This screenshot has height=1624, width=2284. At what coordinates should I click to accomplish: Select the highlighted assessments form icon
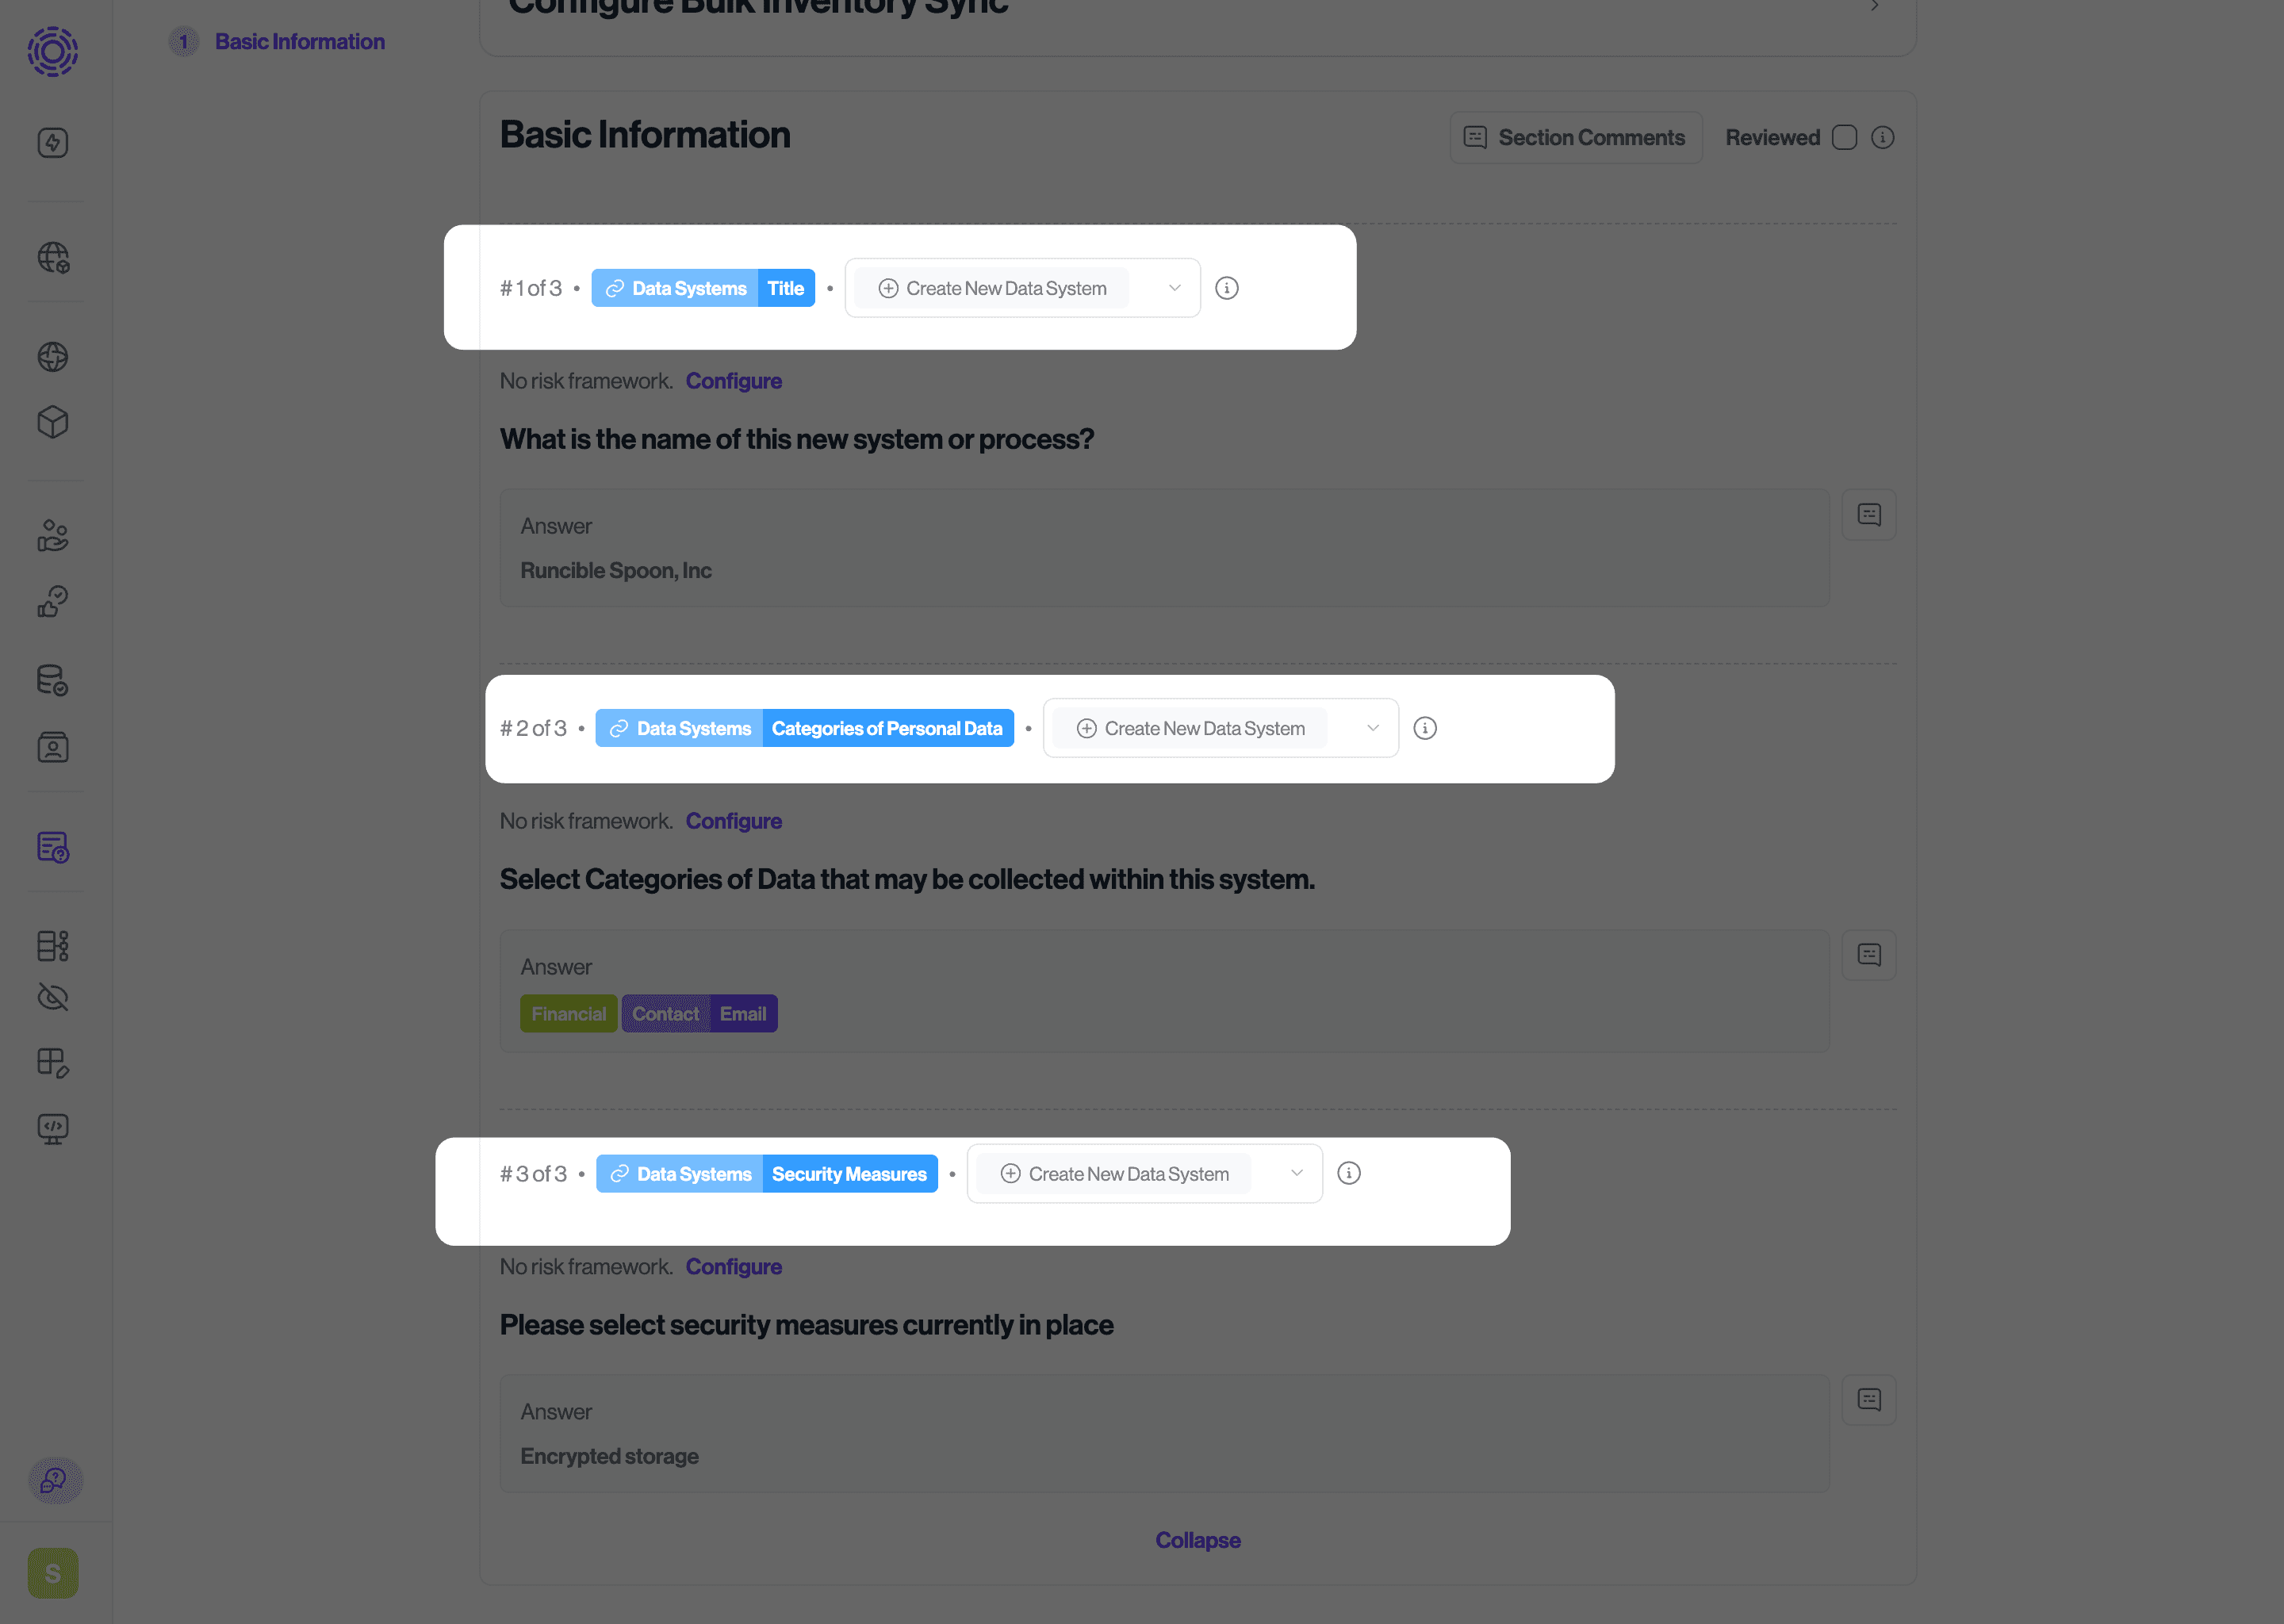[x=53, y=847]
